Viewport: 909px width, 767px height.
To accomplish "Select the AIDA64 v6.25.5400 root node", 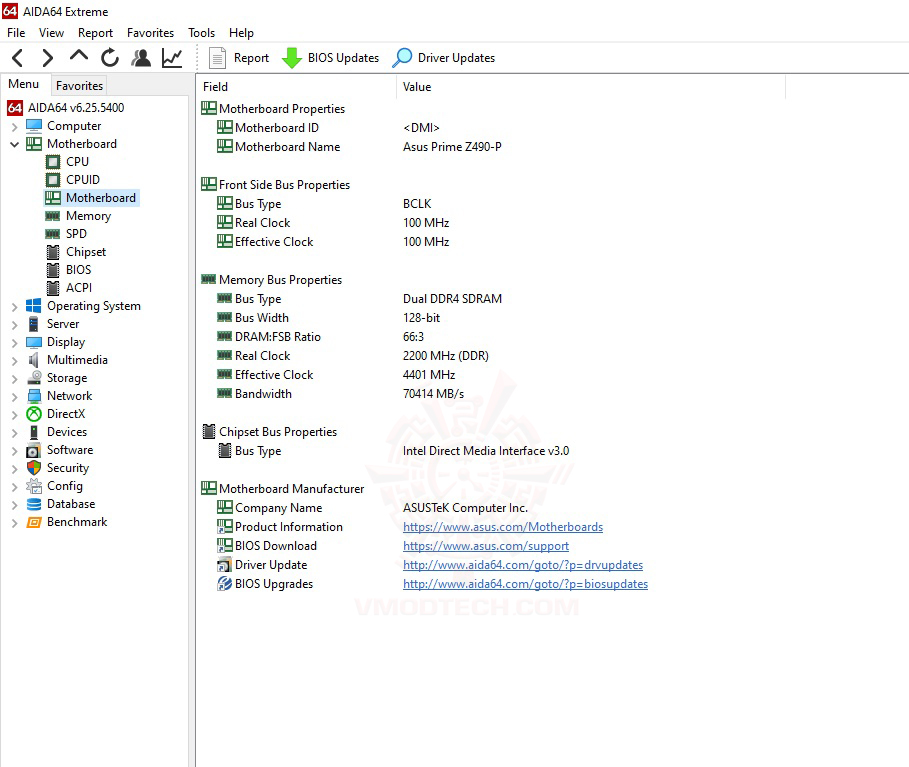I will [66, 108].
